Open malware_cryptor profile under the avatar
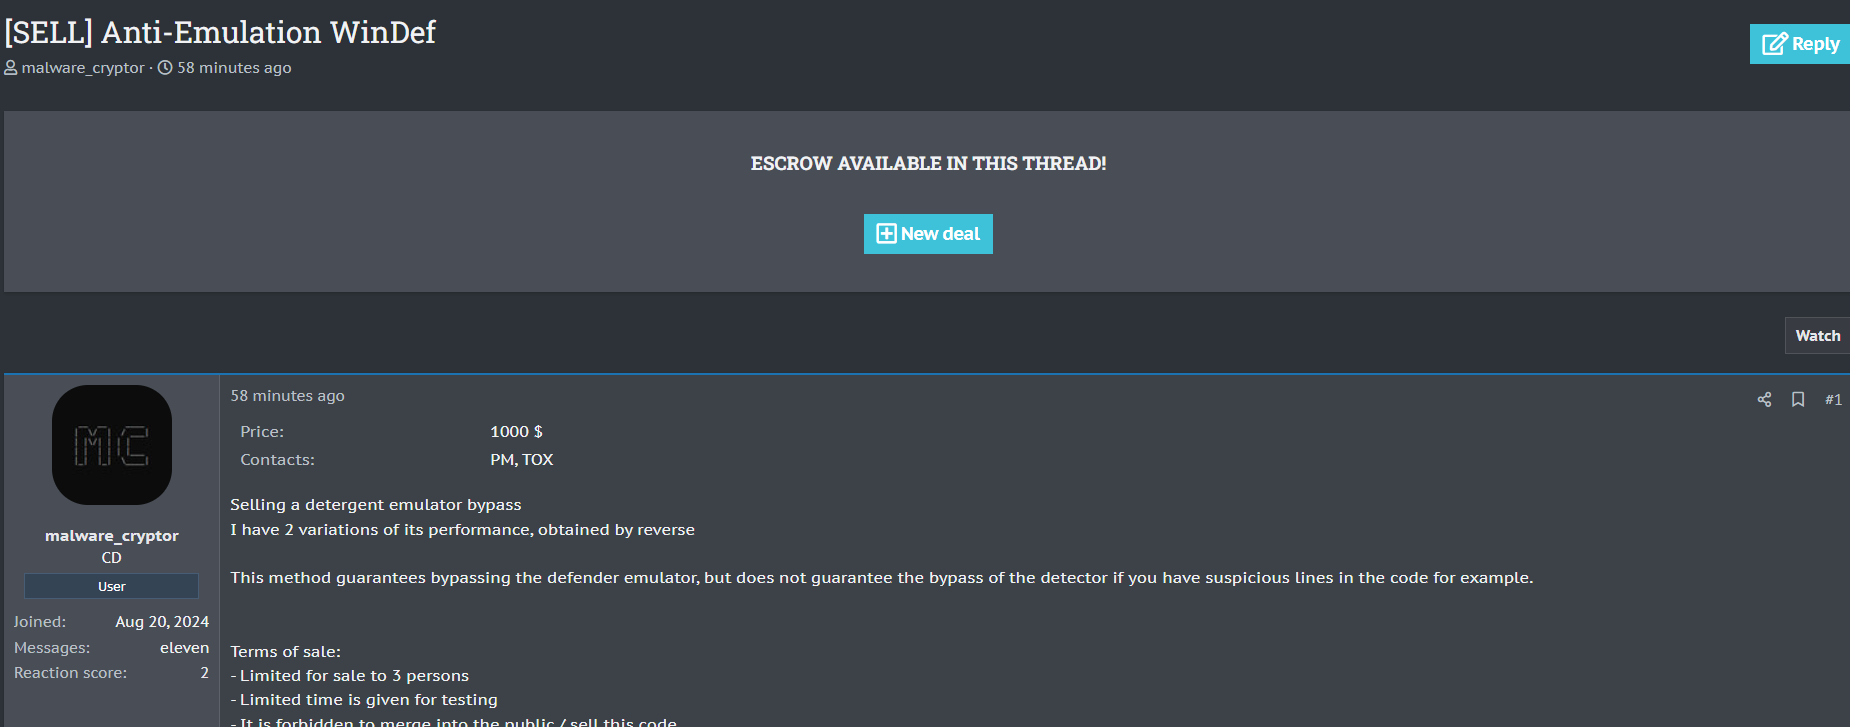 click(112, 536)
